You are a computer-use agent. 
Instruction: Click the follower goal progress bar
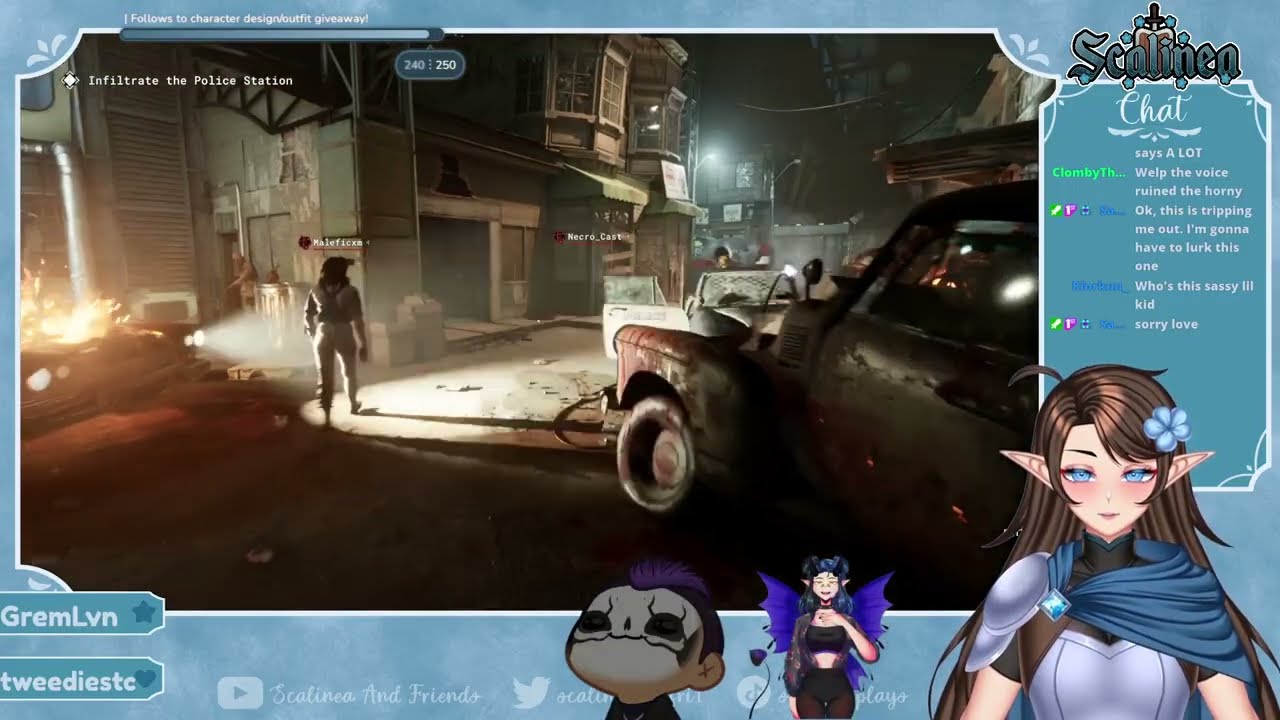281,34
